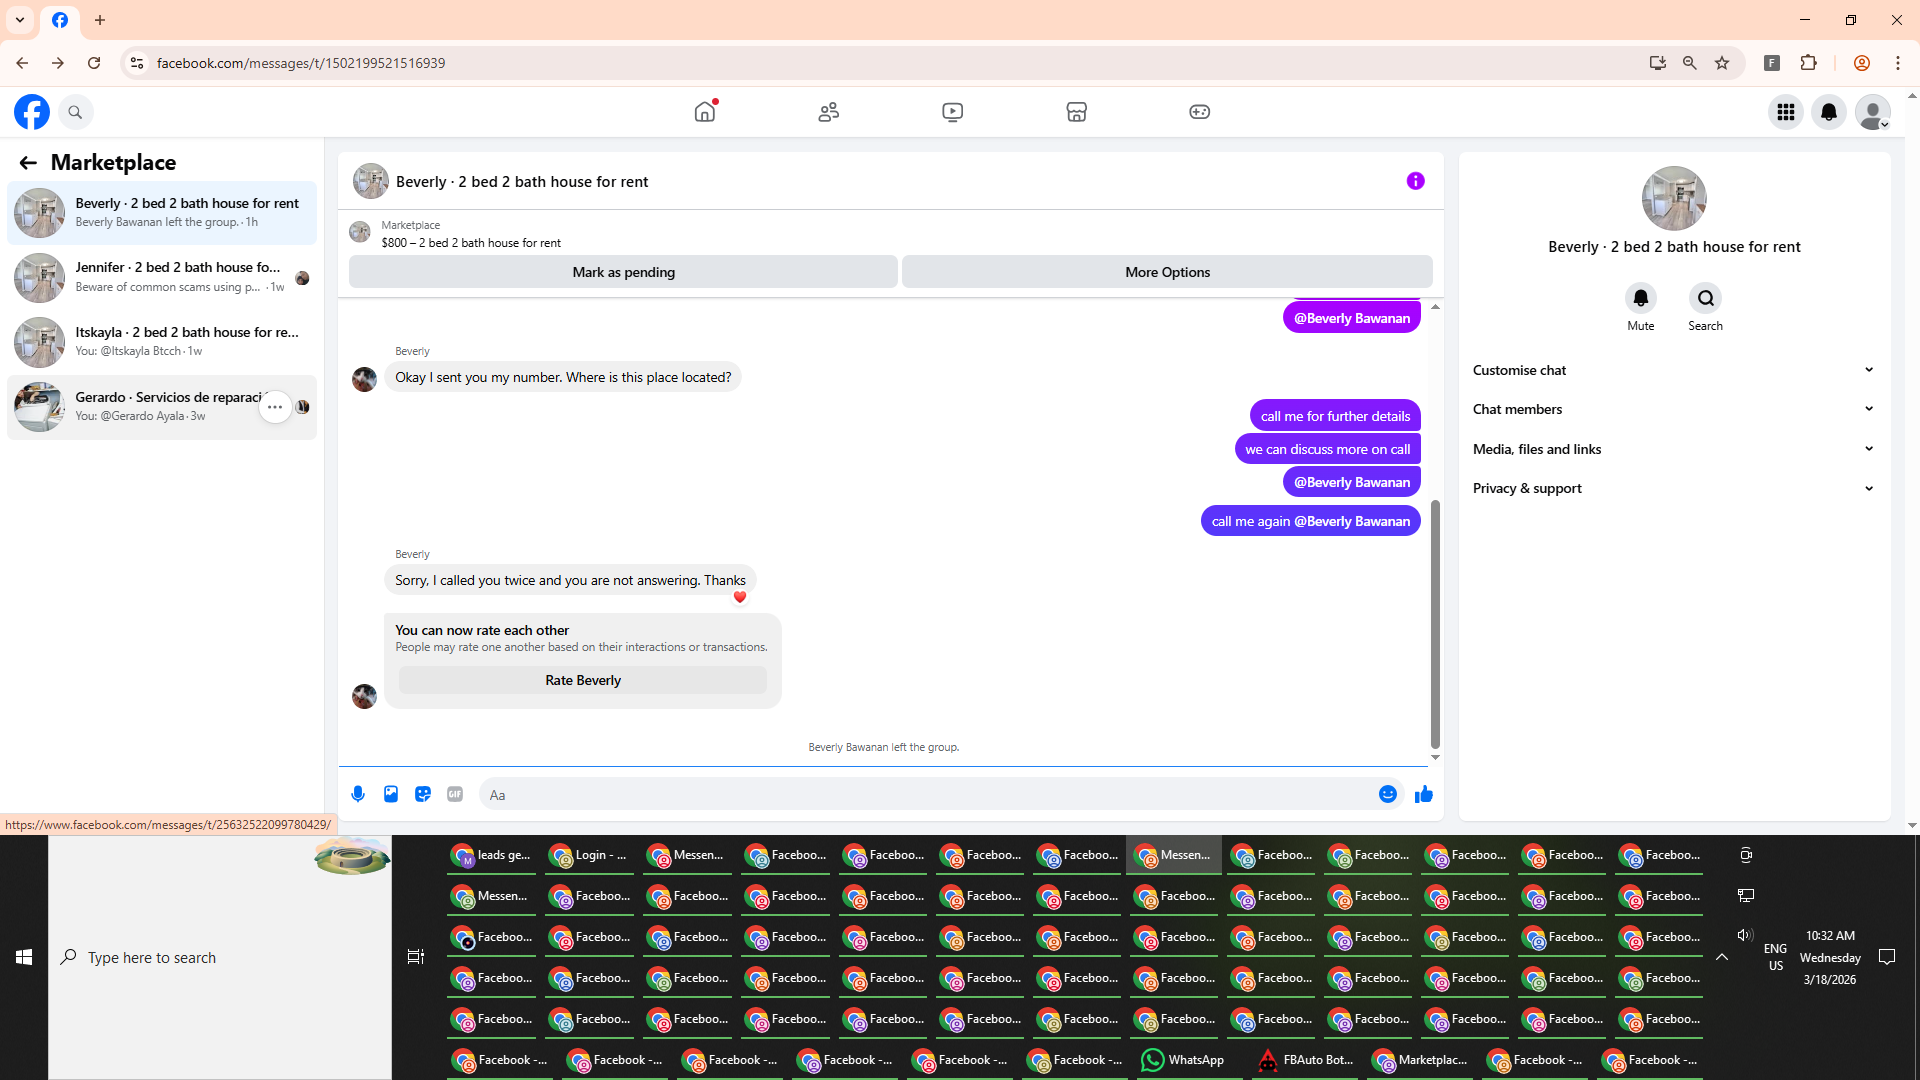Send a thumbs-up like
This screenshot has width=1920, height=1080.
(1424, 794)
